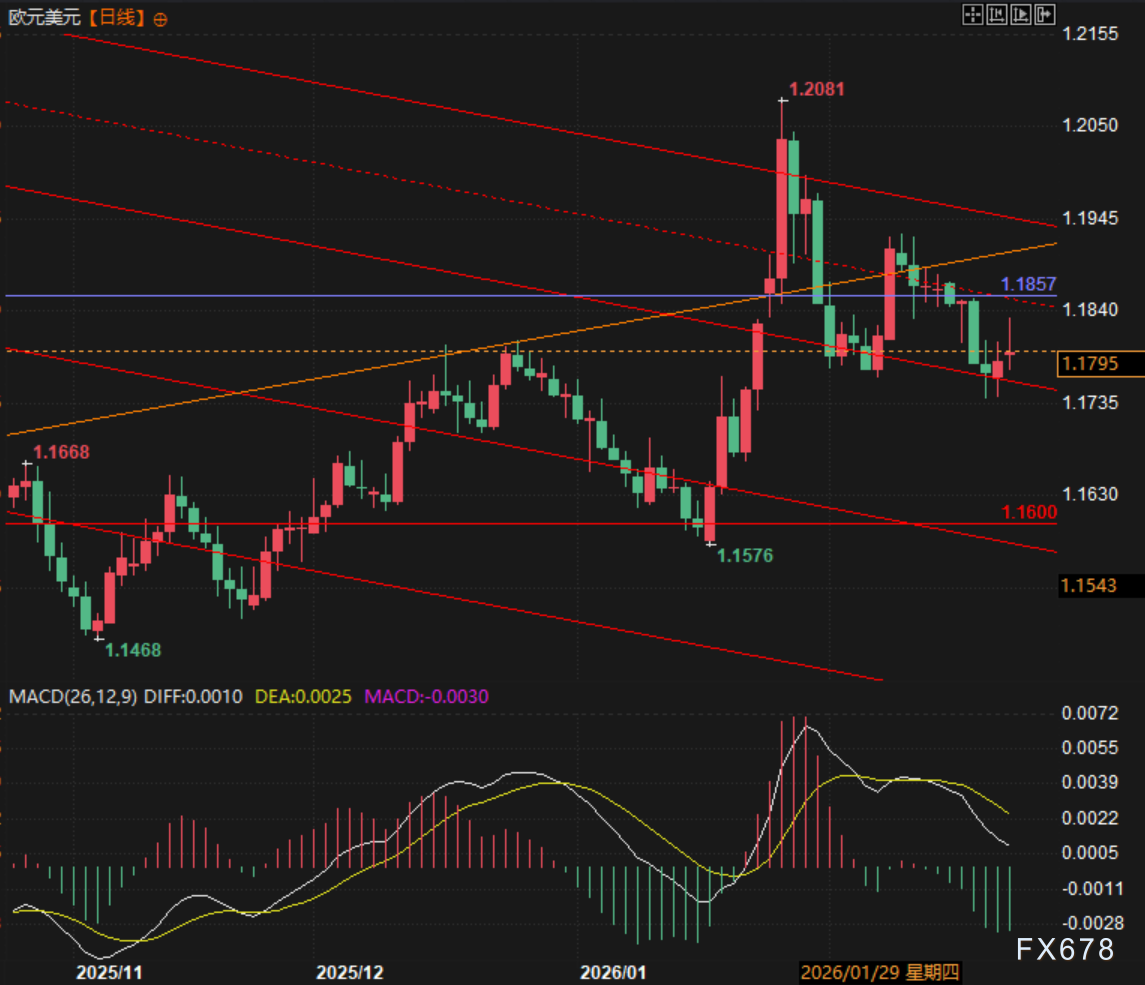Enable the crosshair cursor tool

pos(973,15)
